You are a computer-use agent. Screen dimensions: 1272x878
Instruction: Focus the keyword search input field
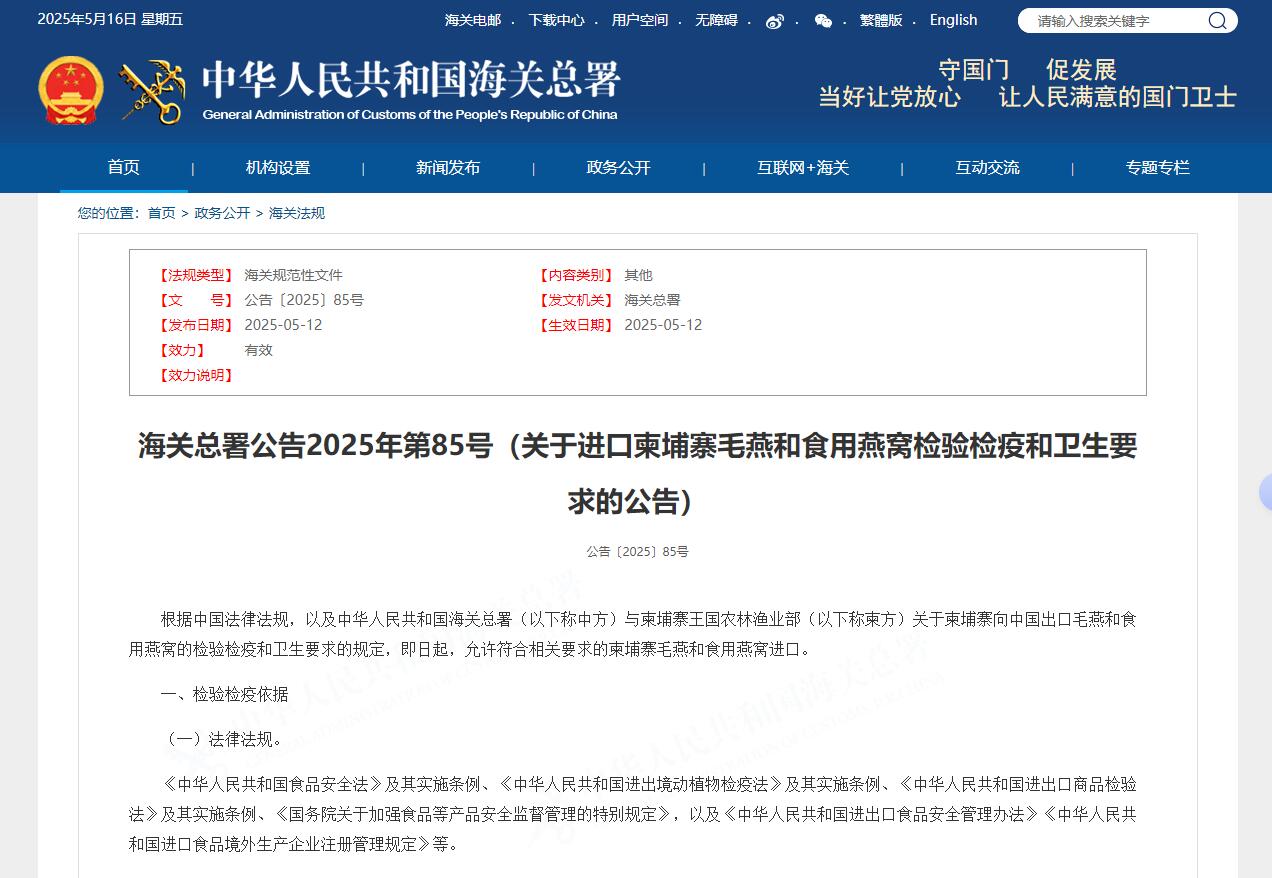coord(1111,21)
